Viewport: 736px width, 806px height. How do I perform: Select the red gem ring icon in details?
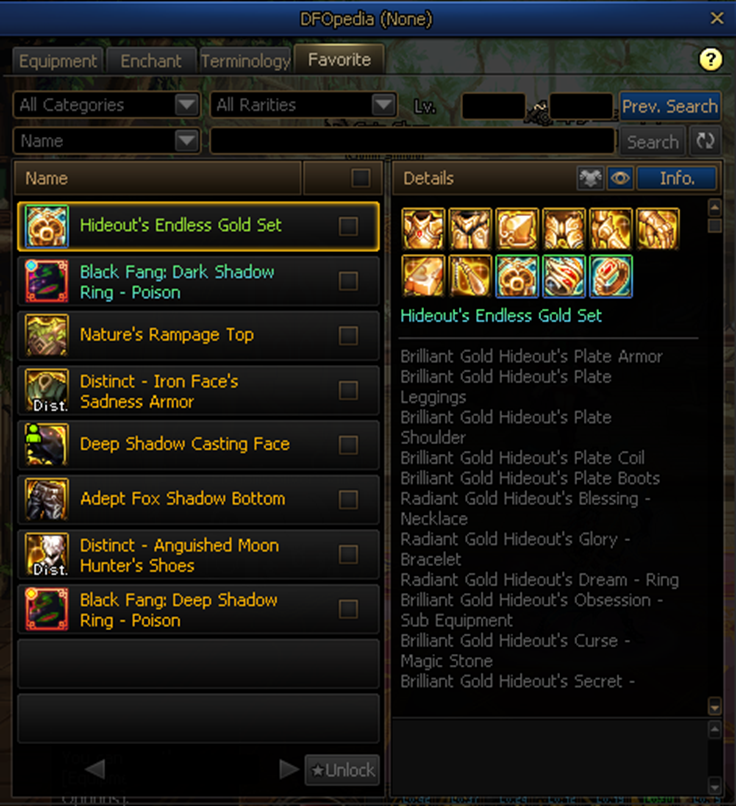611,276
